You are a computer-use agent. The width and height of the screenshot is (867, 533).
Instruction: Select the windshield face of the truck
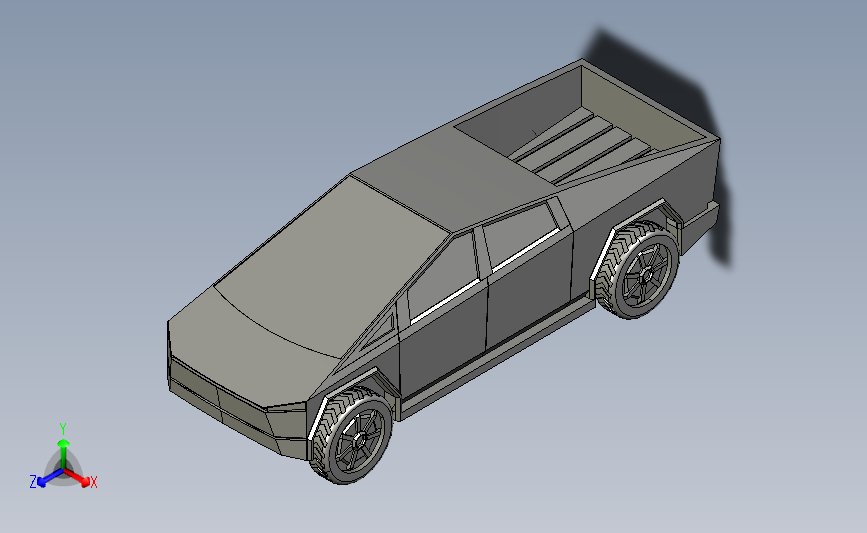332,265
